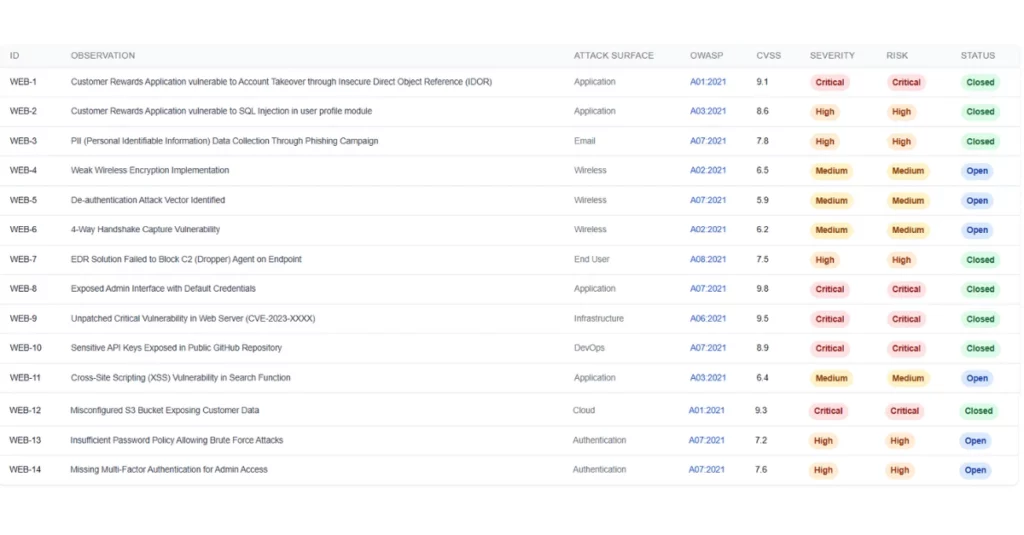Click the Cloud attack surface cell

(x=584, y=410)
